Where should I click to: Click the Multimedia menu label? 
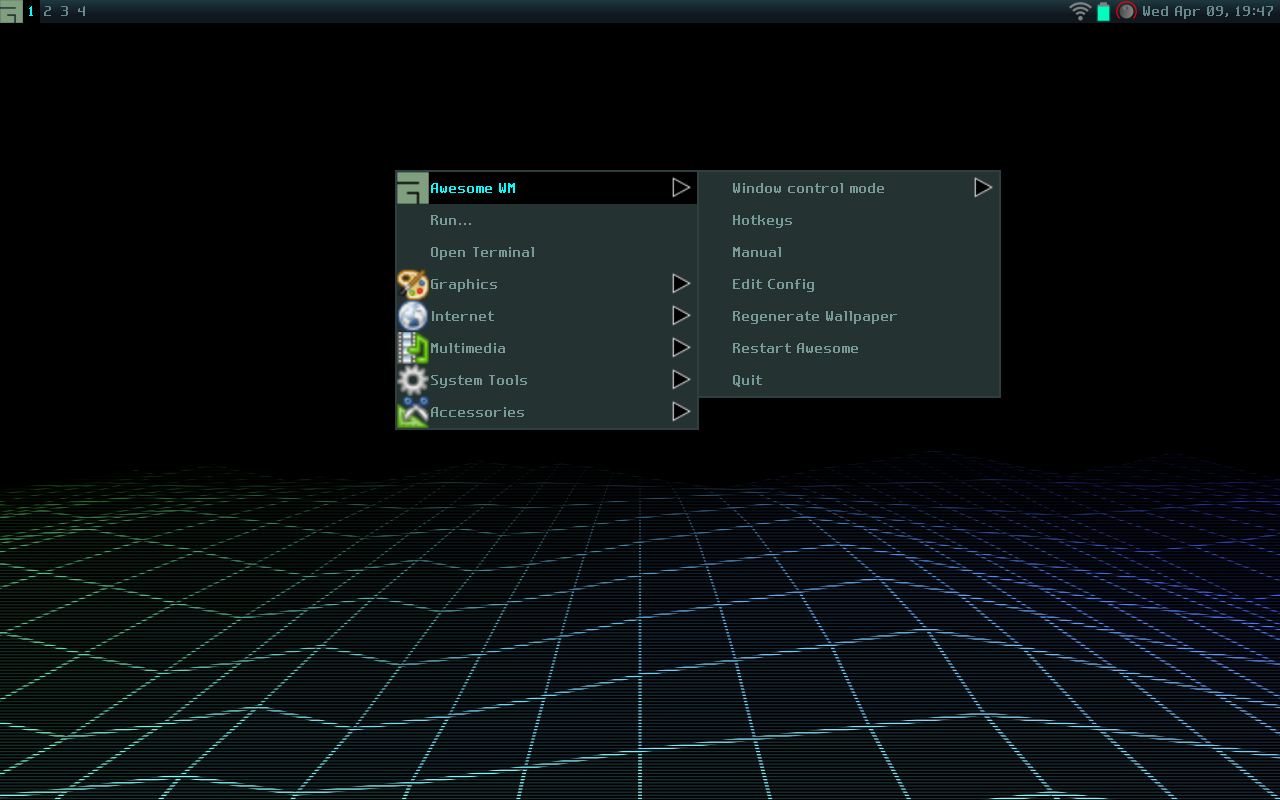468,348
